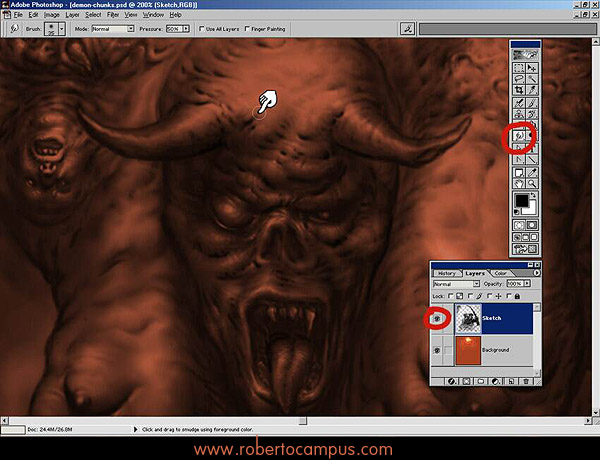600x460 pixels.
Task: Switch to the History tab
Action: pyautogui.click(x=447, y=273)
